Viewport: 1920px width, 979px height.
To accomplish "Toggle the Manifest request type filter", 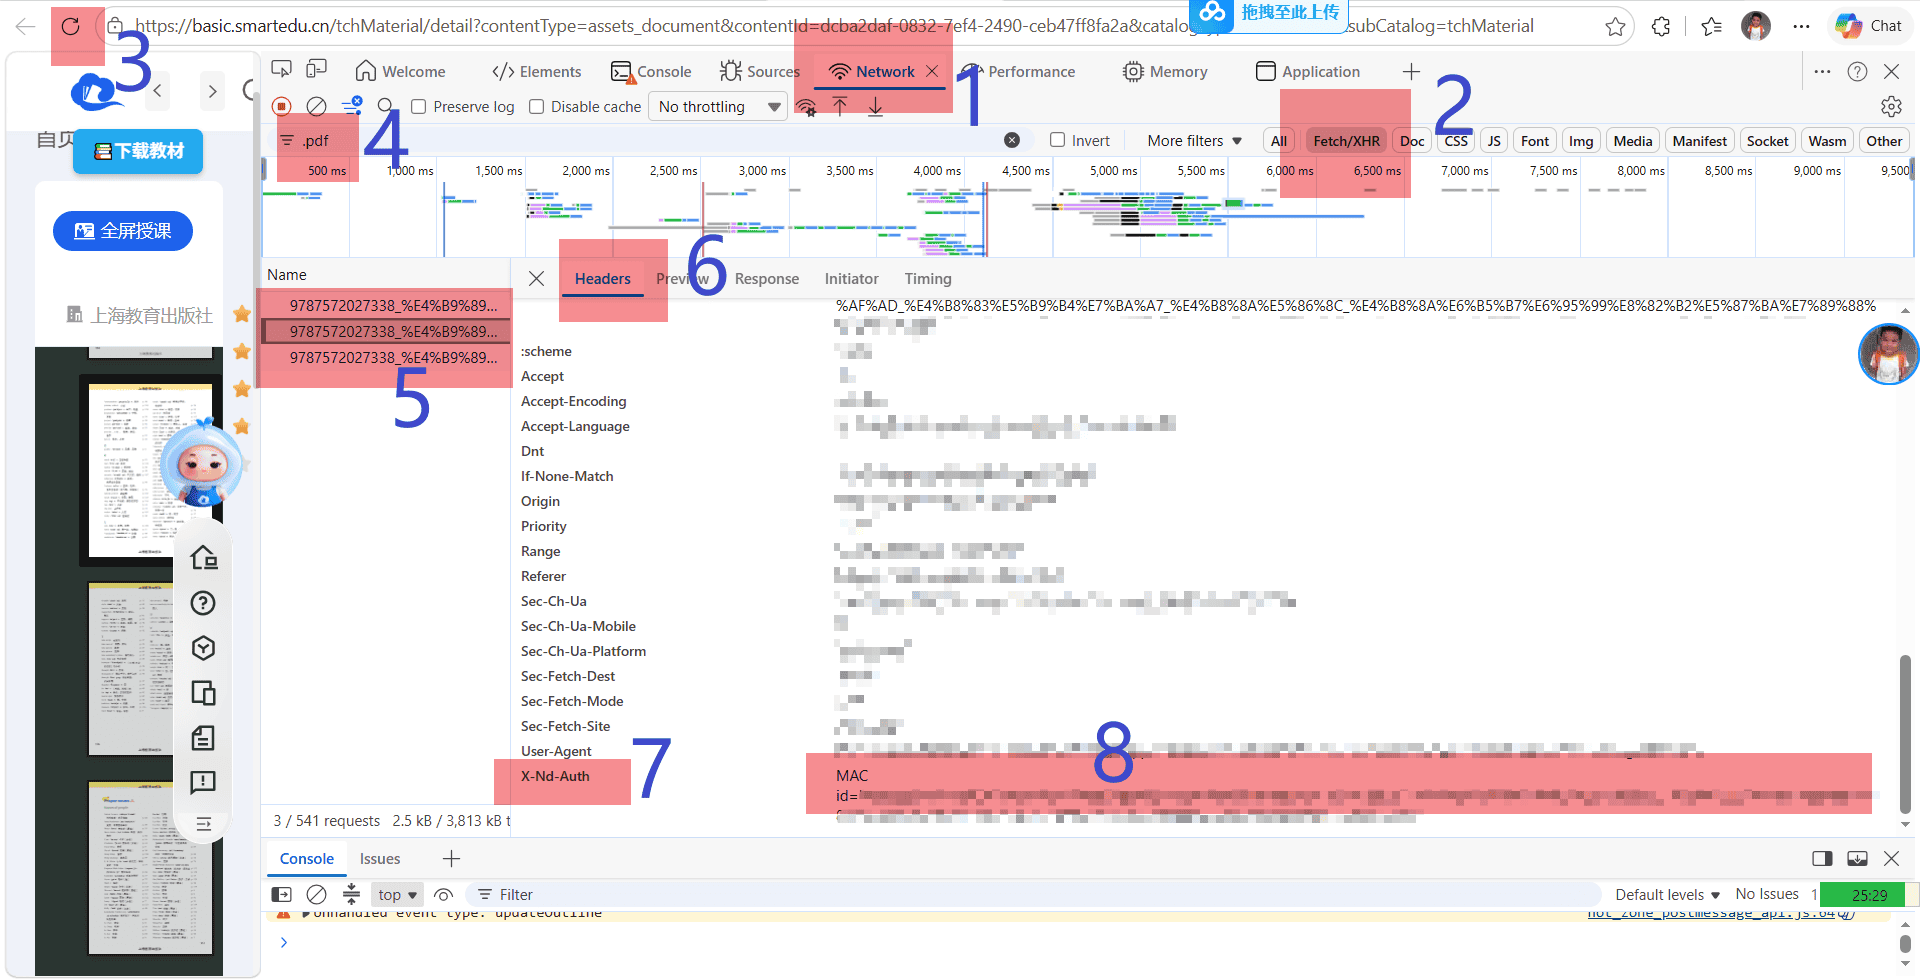I will tap(1700, 141).
